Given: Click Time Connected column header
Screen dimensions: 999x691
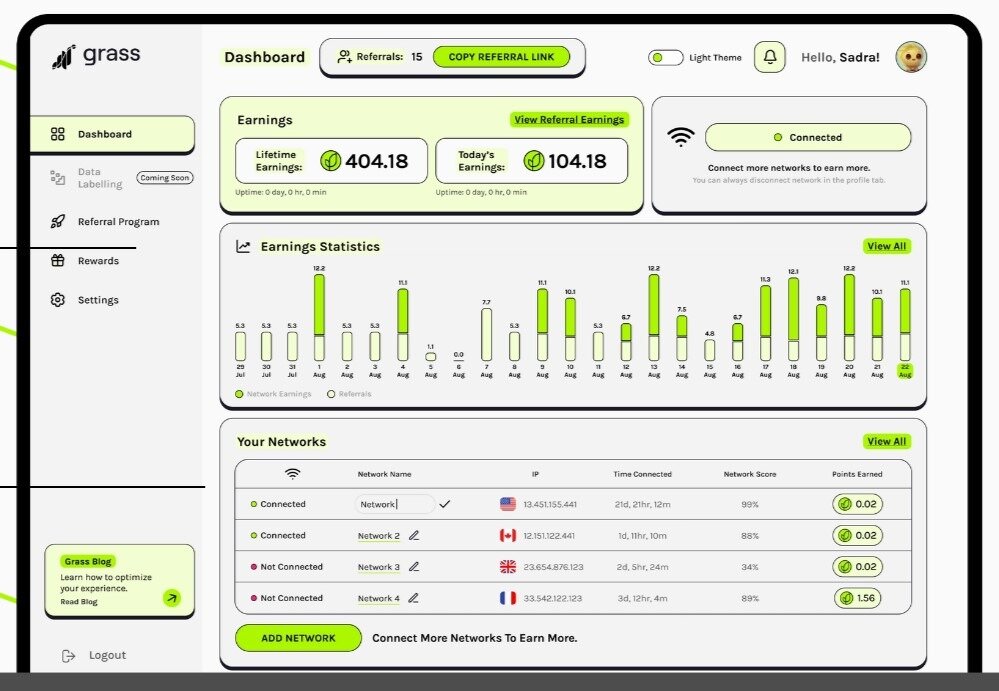Looking at the screenshot, I should (642, 474).
